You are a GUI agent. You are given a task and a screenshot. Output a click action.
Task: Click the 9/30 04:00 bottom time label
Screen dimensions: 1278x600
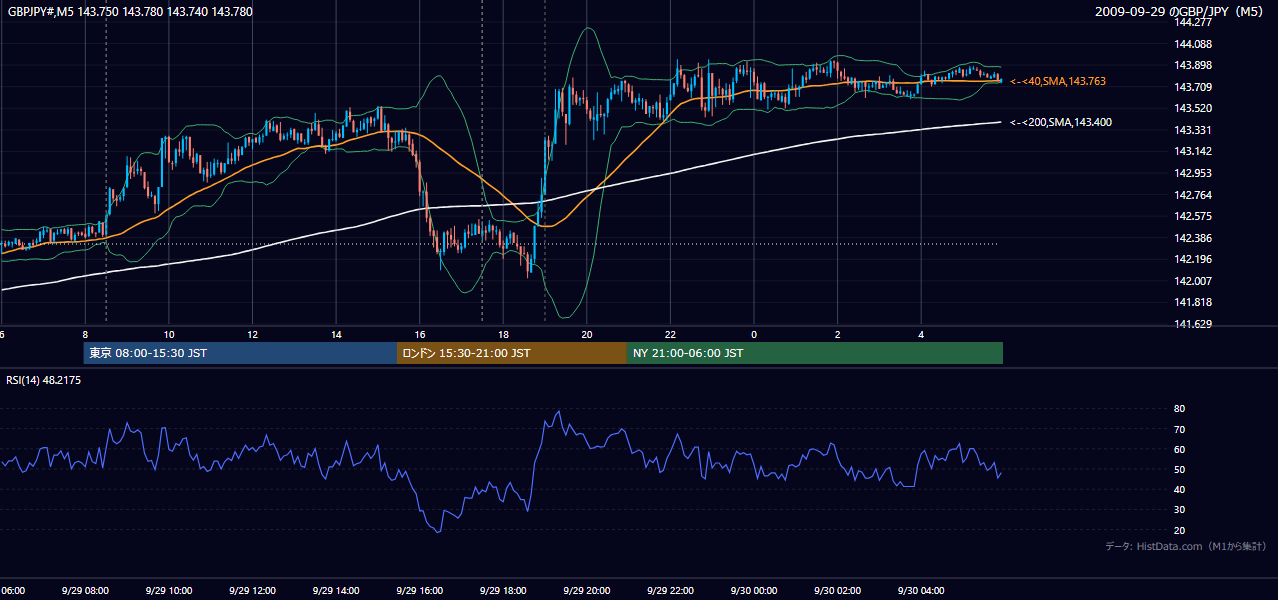point(921,591)
